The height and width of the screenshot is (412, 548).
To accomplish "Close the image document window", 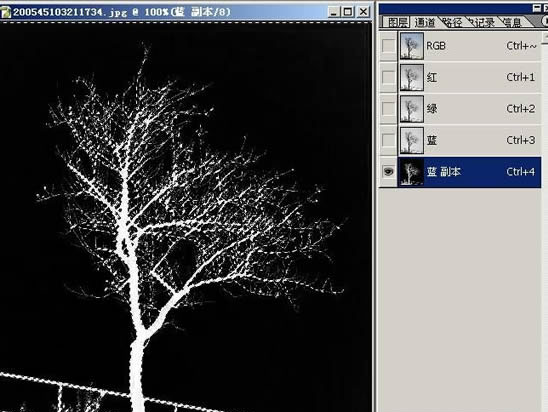I will [x=363, y=12].
